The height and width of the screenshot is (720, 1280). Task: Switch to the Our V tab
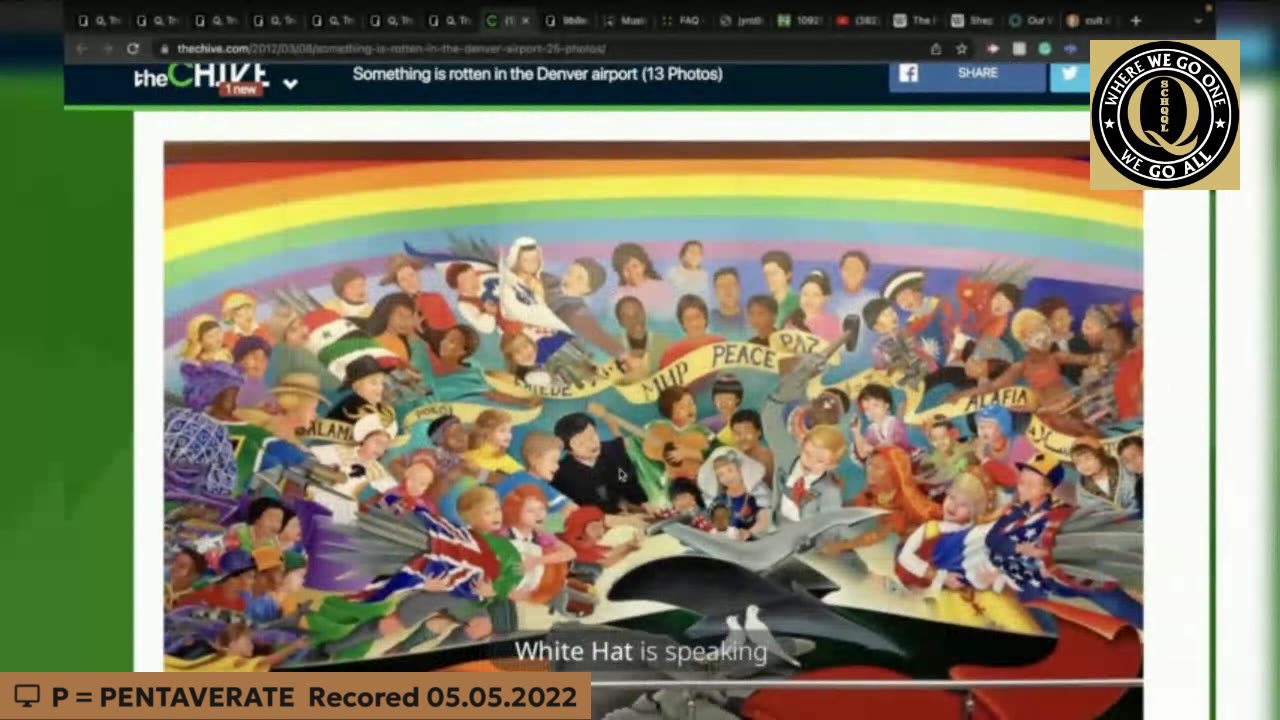click(1032, 20)
